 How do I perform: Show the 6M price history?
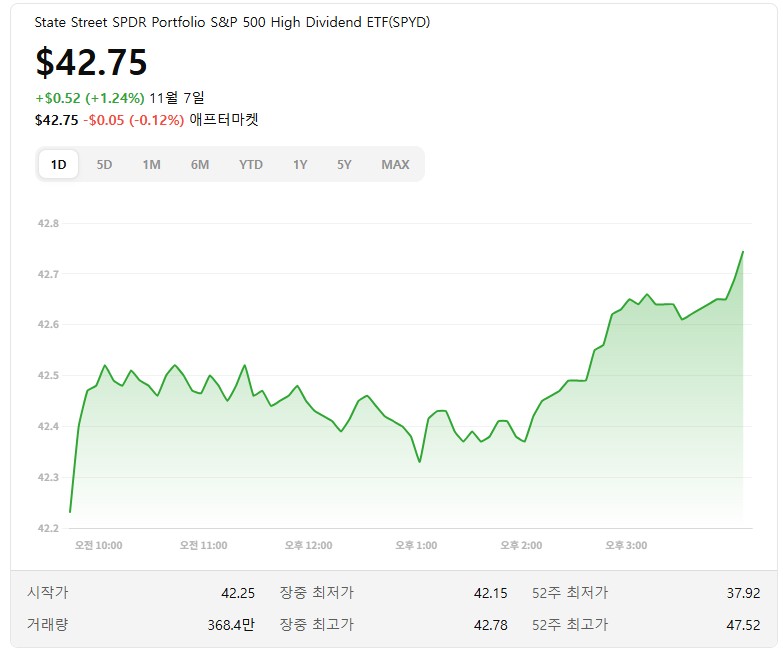tap(200, 164)
